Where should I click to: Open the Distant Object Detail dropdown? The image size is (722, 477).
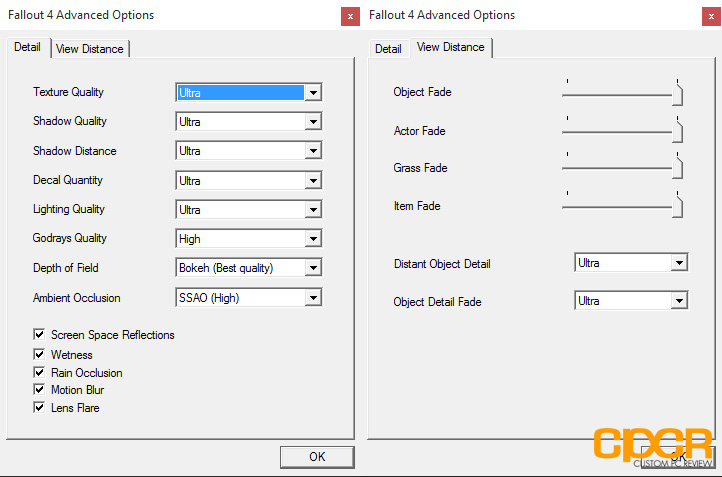point(631,262)
